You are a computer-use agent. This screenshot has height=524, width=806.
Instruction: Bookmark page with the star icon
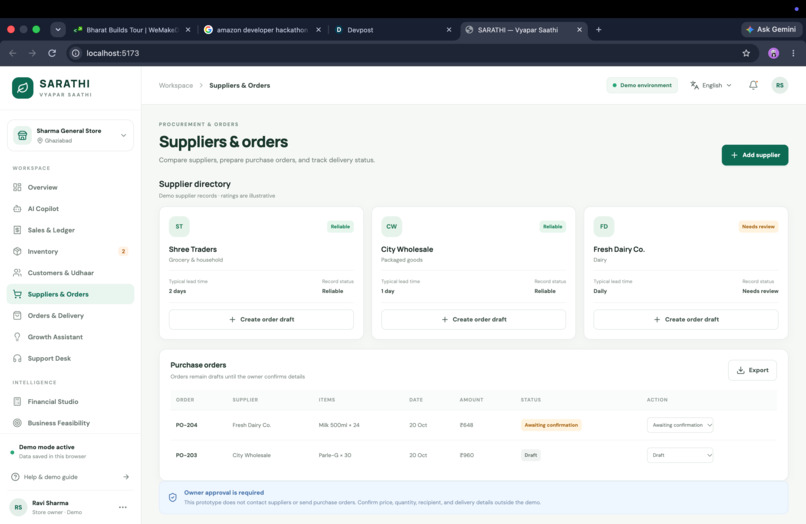746,53
